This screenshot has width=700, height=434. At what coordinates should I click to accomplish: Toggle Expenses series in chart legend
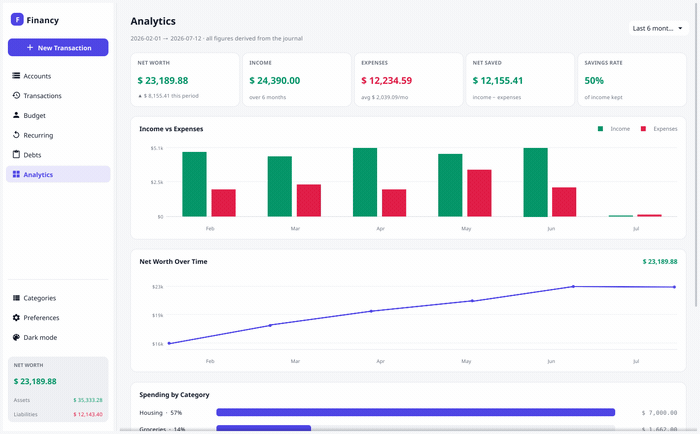659,129
